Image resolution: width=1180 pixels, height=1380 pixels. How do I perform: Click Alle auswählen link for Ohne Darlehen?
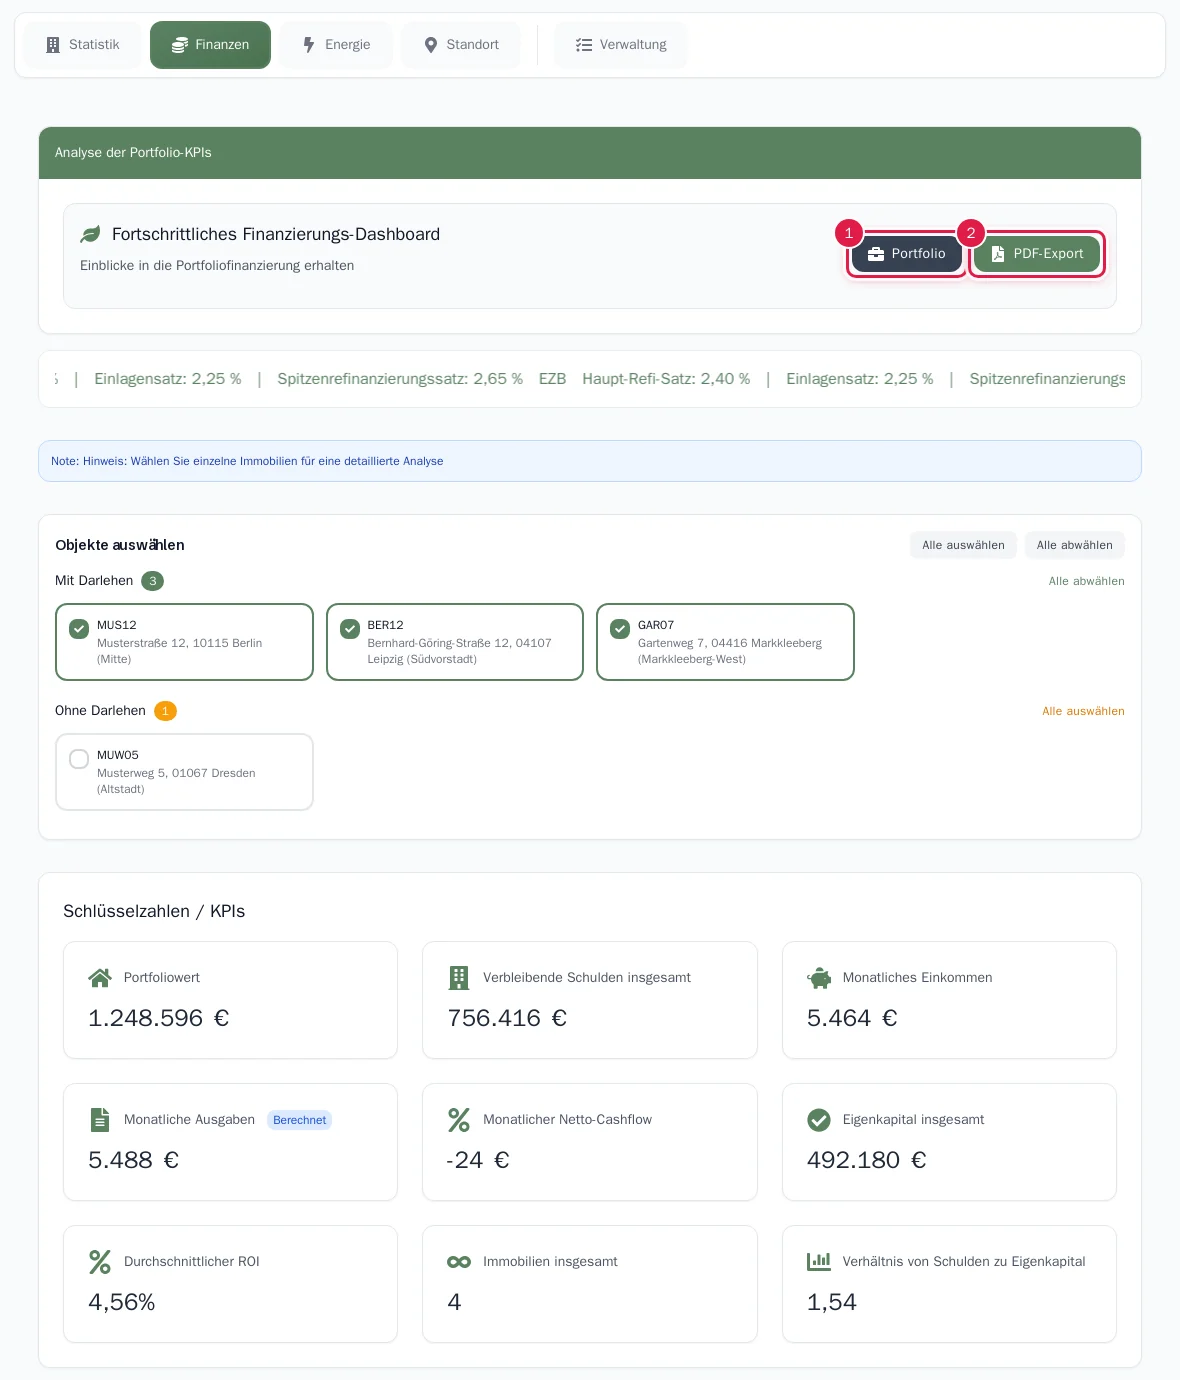[x=1083, y=711]
